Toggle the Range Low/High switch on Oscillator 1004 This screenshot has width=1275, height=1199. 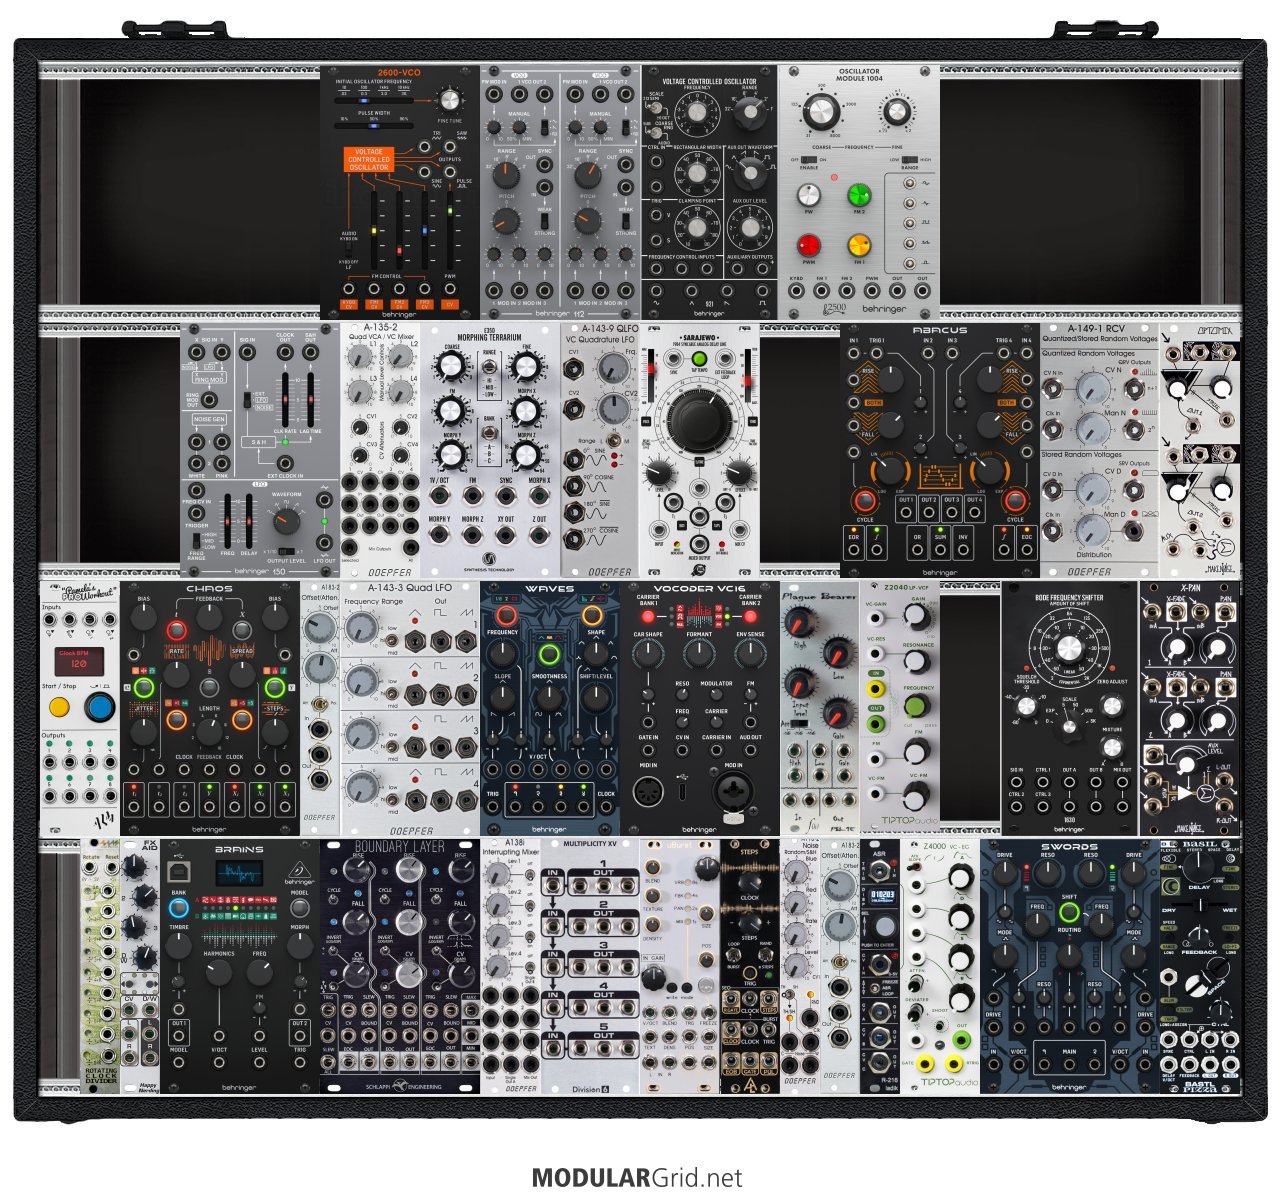coord(911,160)
